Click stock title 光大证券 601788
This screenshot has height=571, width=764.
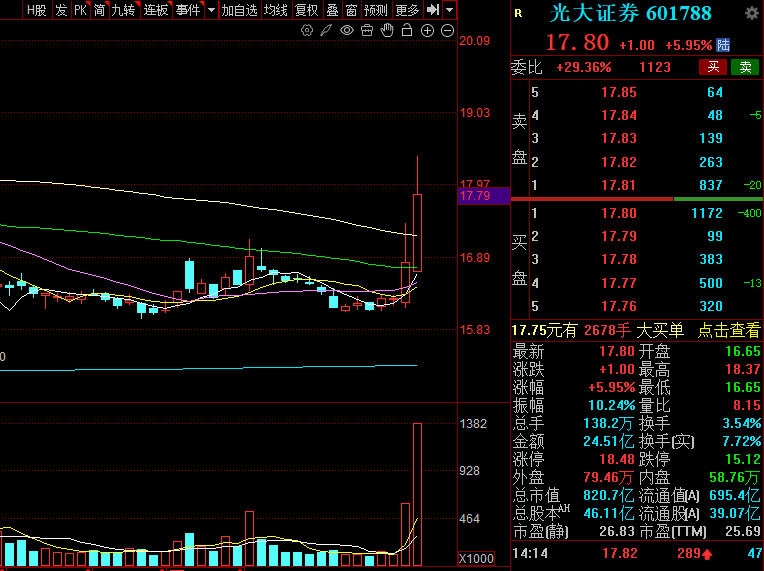coord(630,14)
